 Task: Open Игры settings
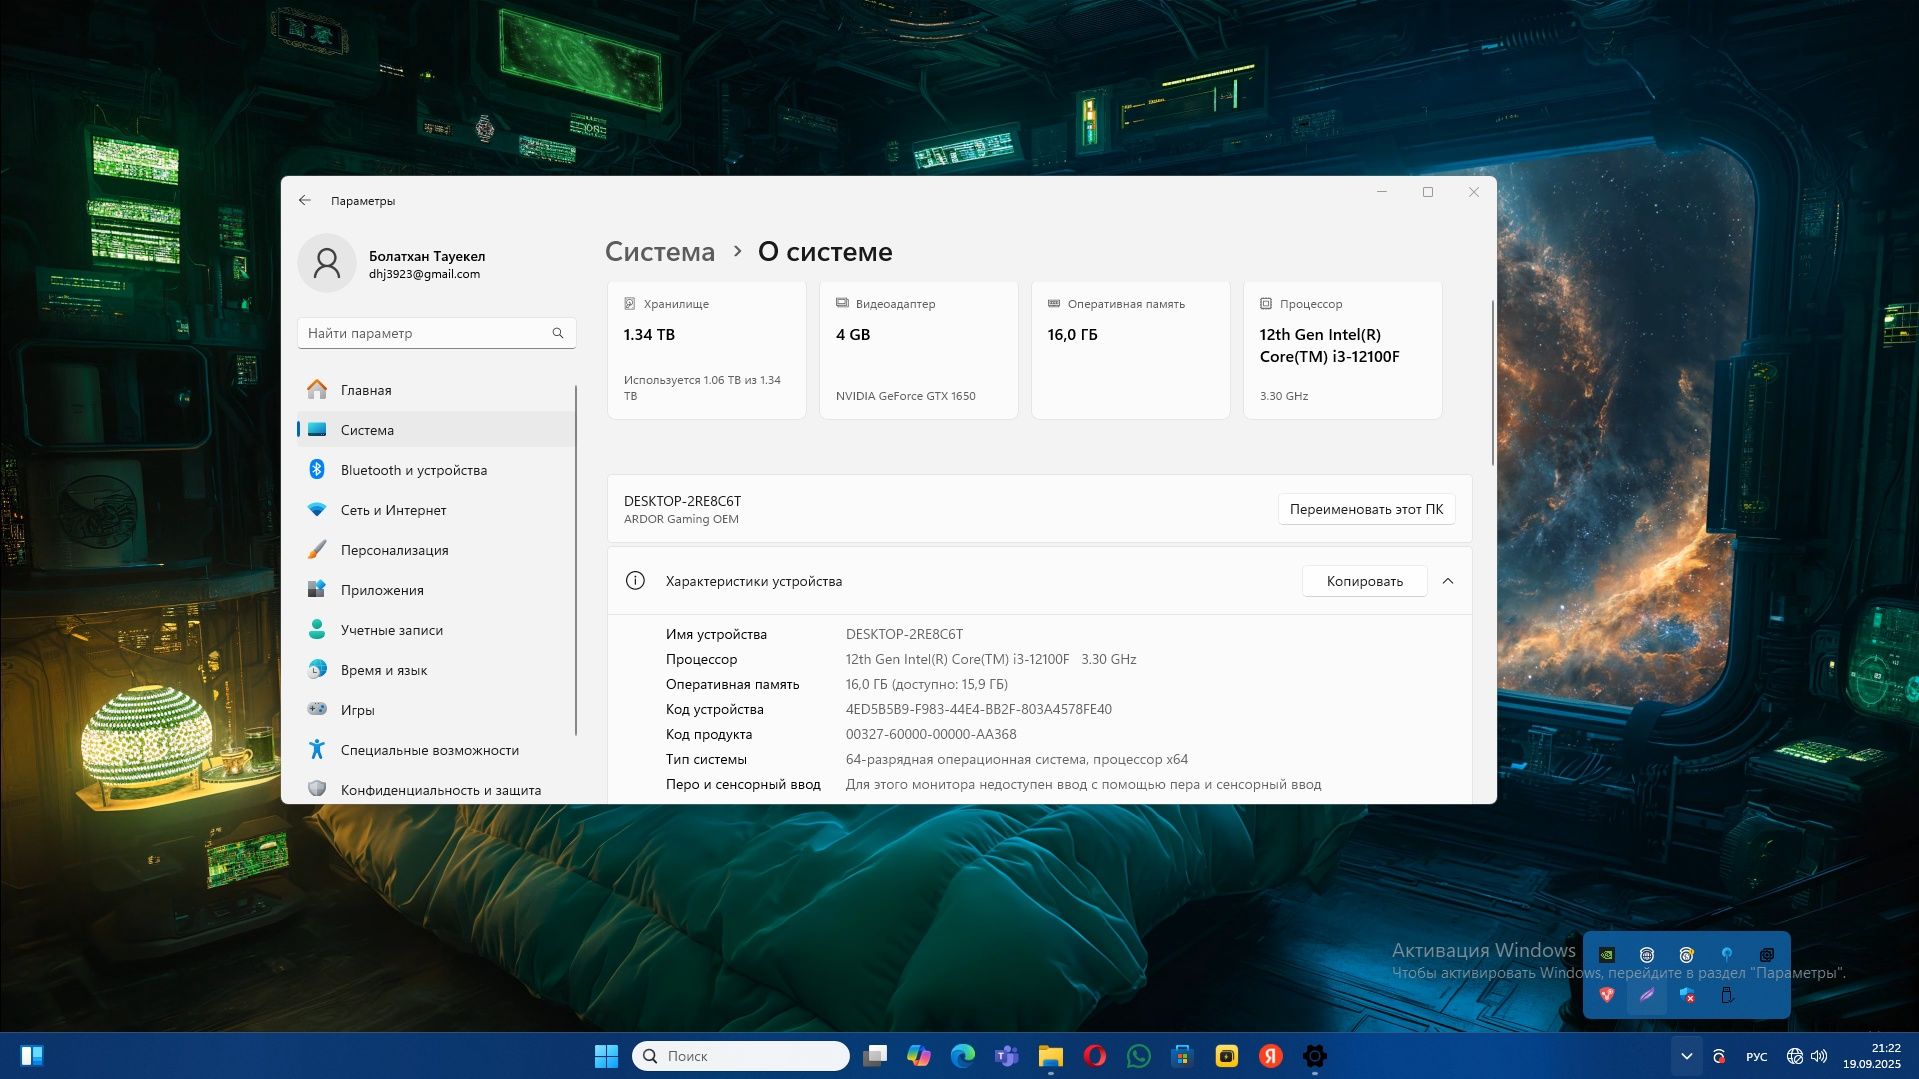pyautogui.click(x=436, y=710)
